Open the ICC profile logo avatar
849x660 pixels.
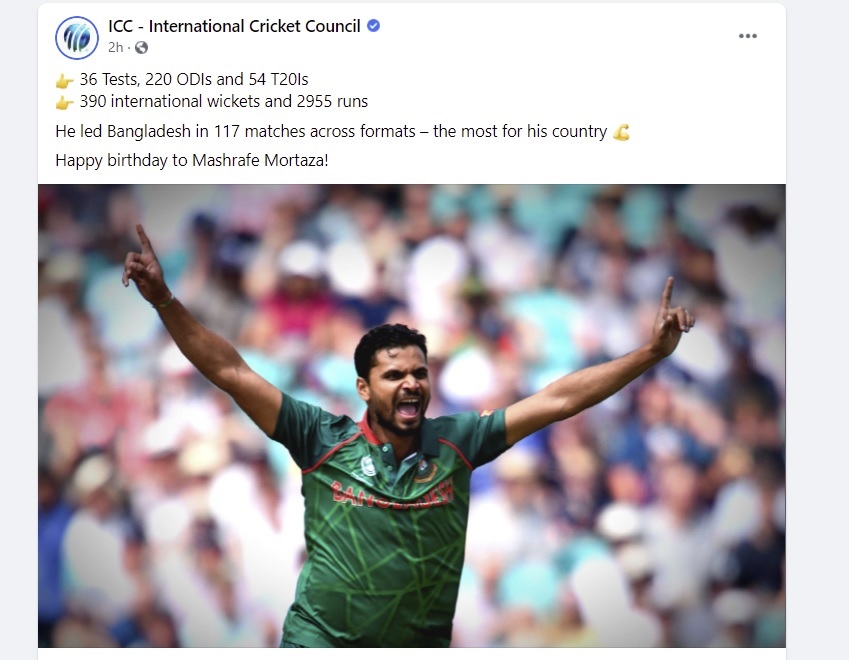tap(77, 38)
